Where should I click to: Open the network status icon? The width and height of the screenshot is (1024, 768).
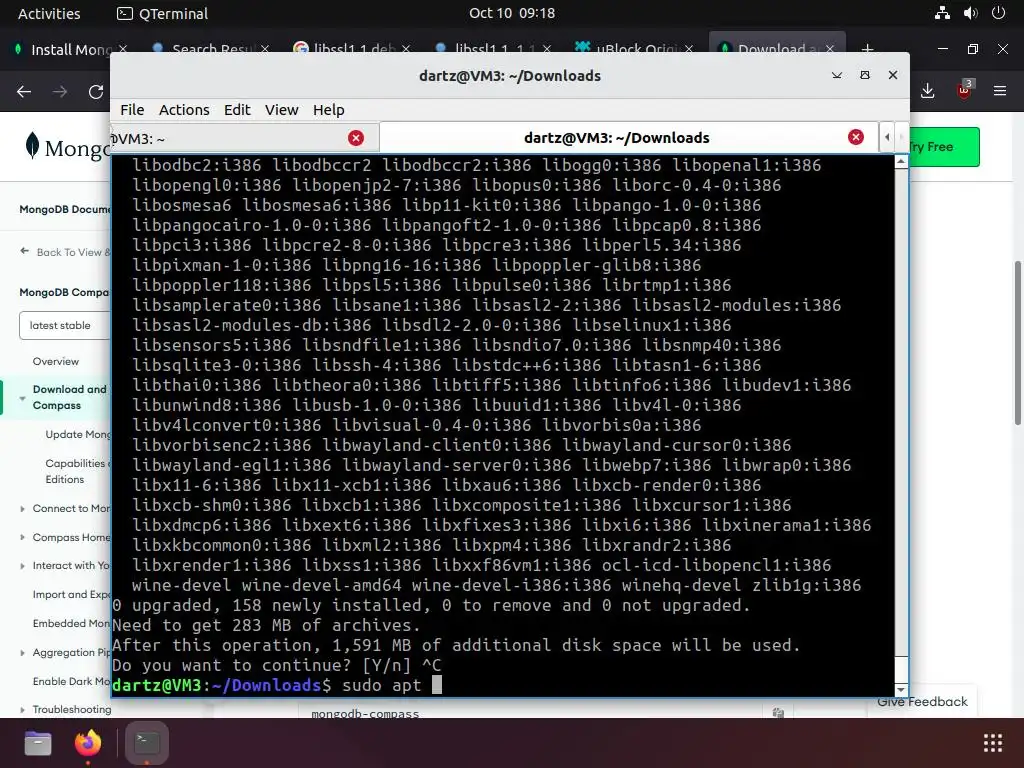click(x=942, y=12)
